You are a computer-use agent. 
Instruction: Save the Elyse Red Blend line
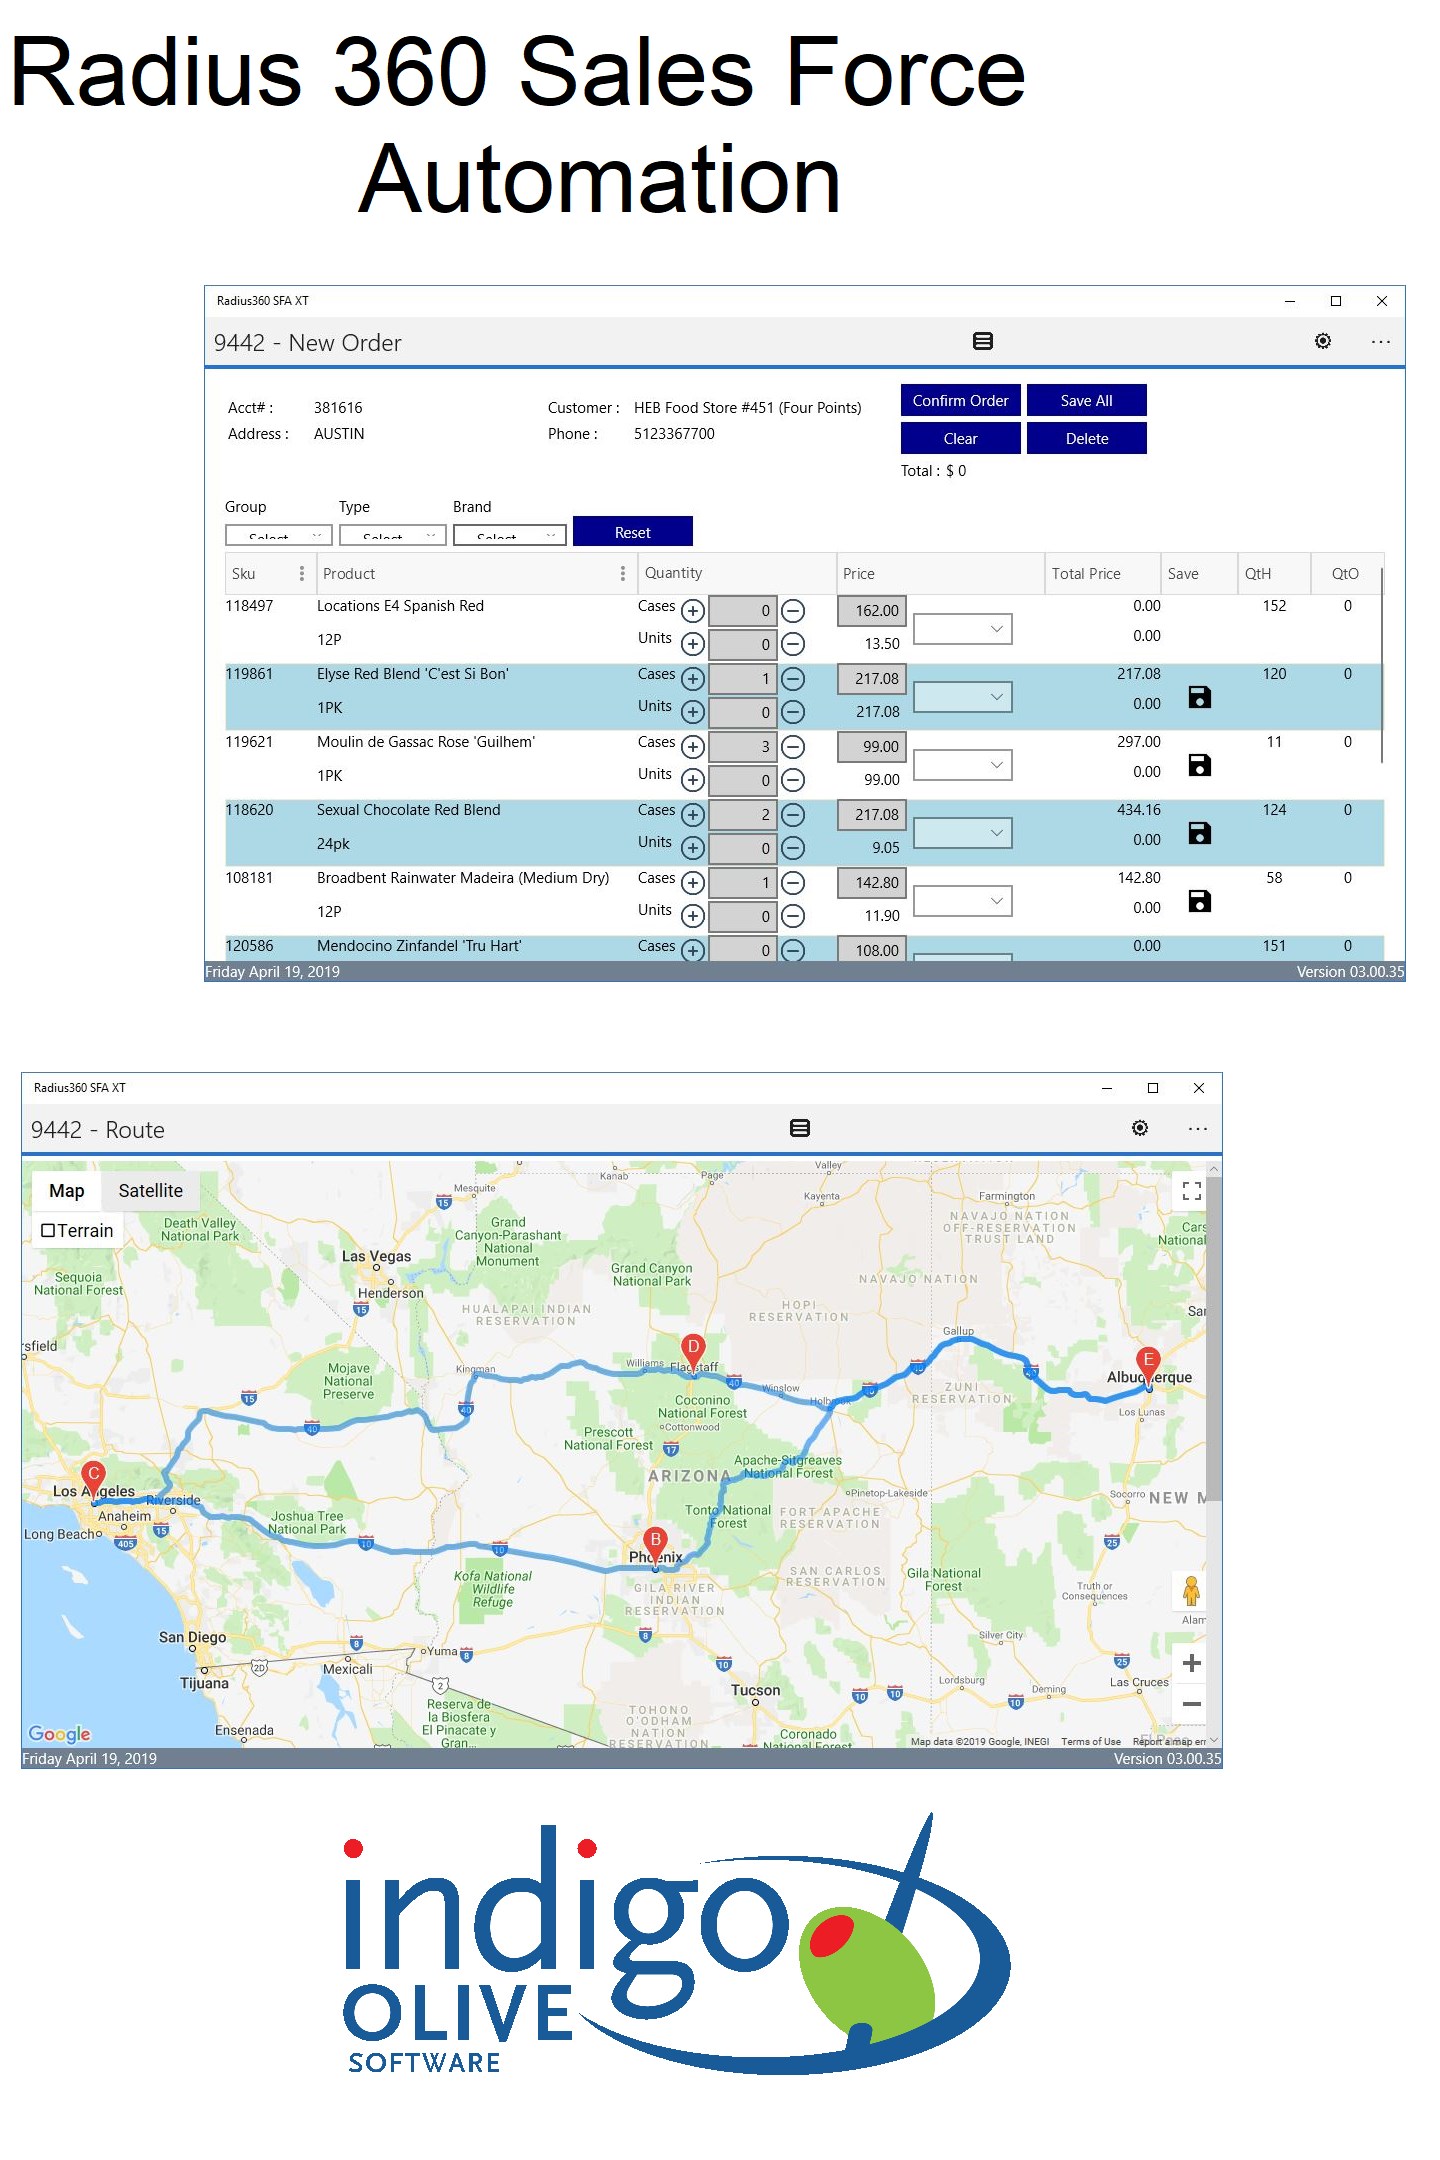[x=1199, y=697]
